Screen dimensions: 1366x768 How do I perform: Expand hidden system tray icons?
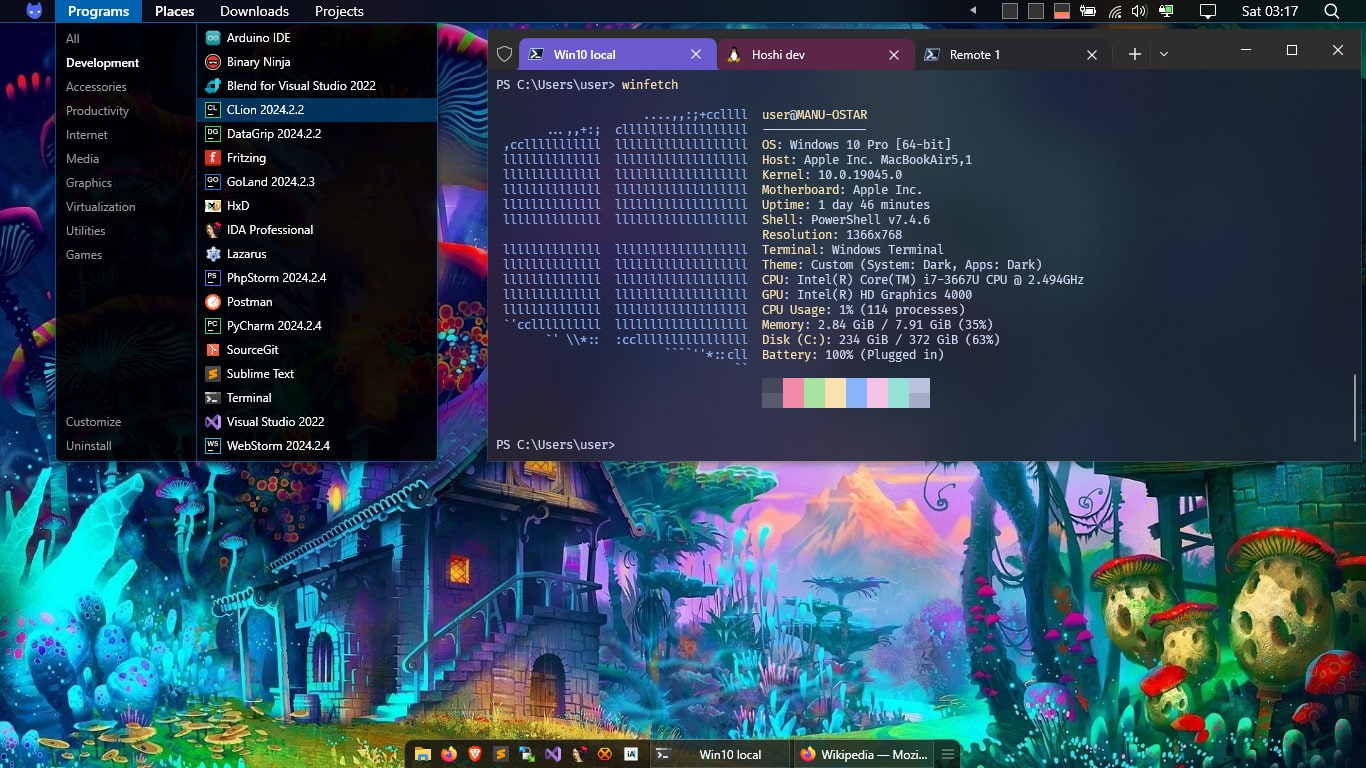[972, 11]
